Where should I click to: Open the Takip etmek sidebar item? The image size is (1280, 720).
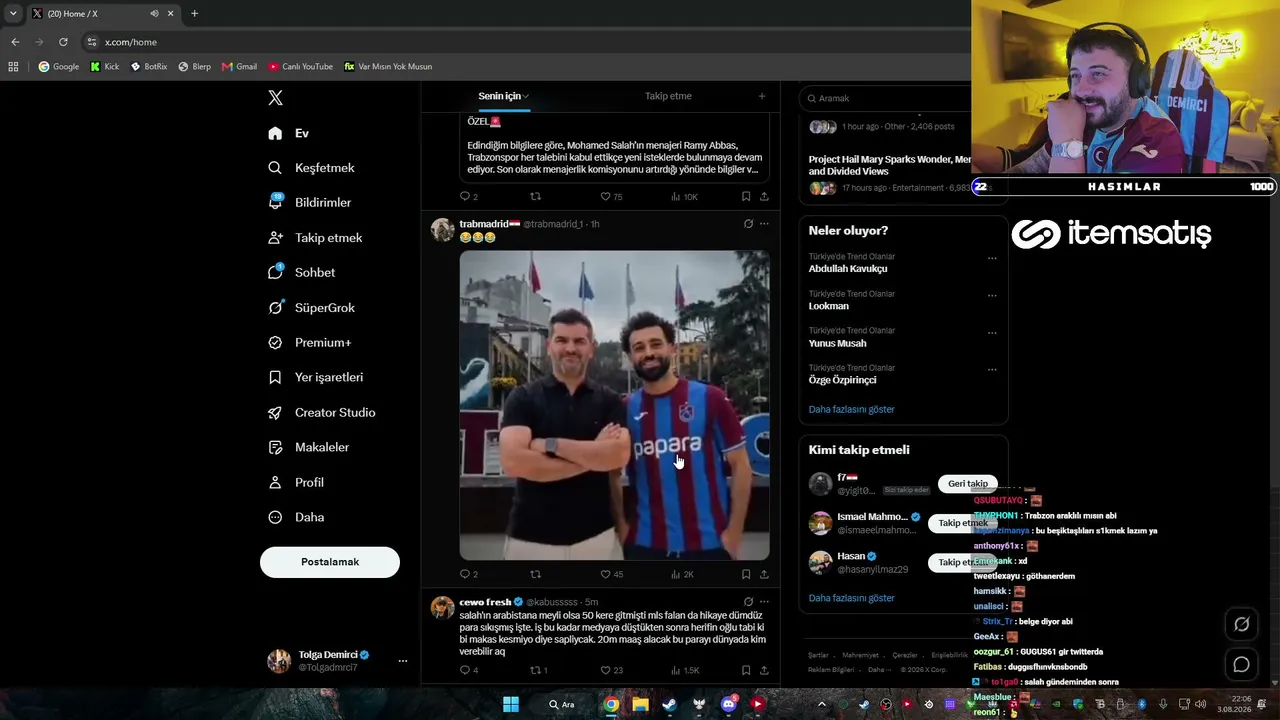click(316, 238)
